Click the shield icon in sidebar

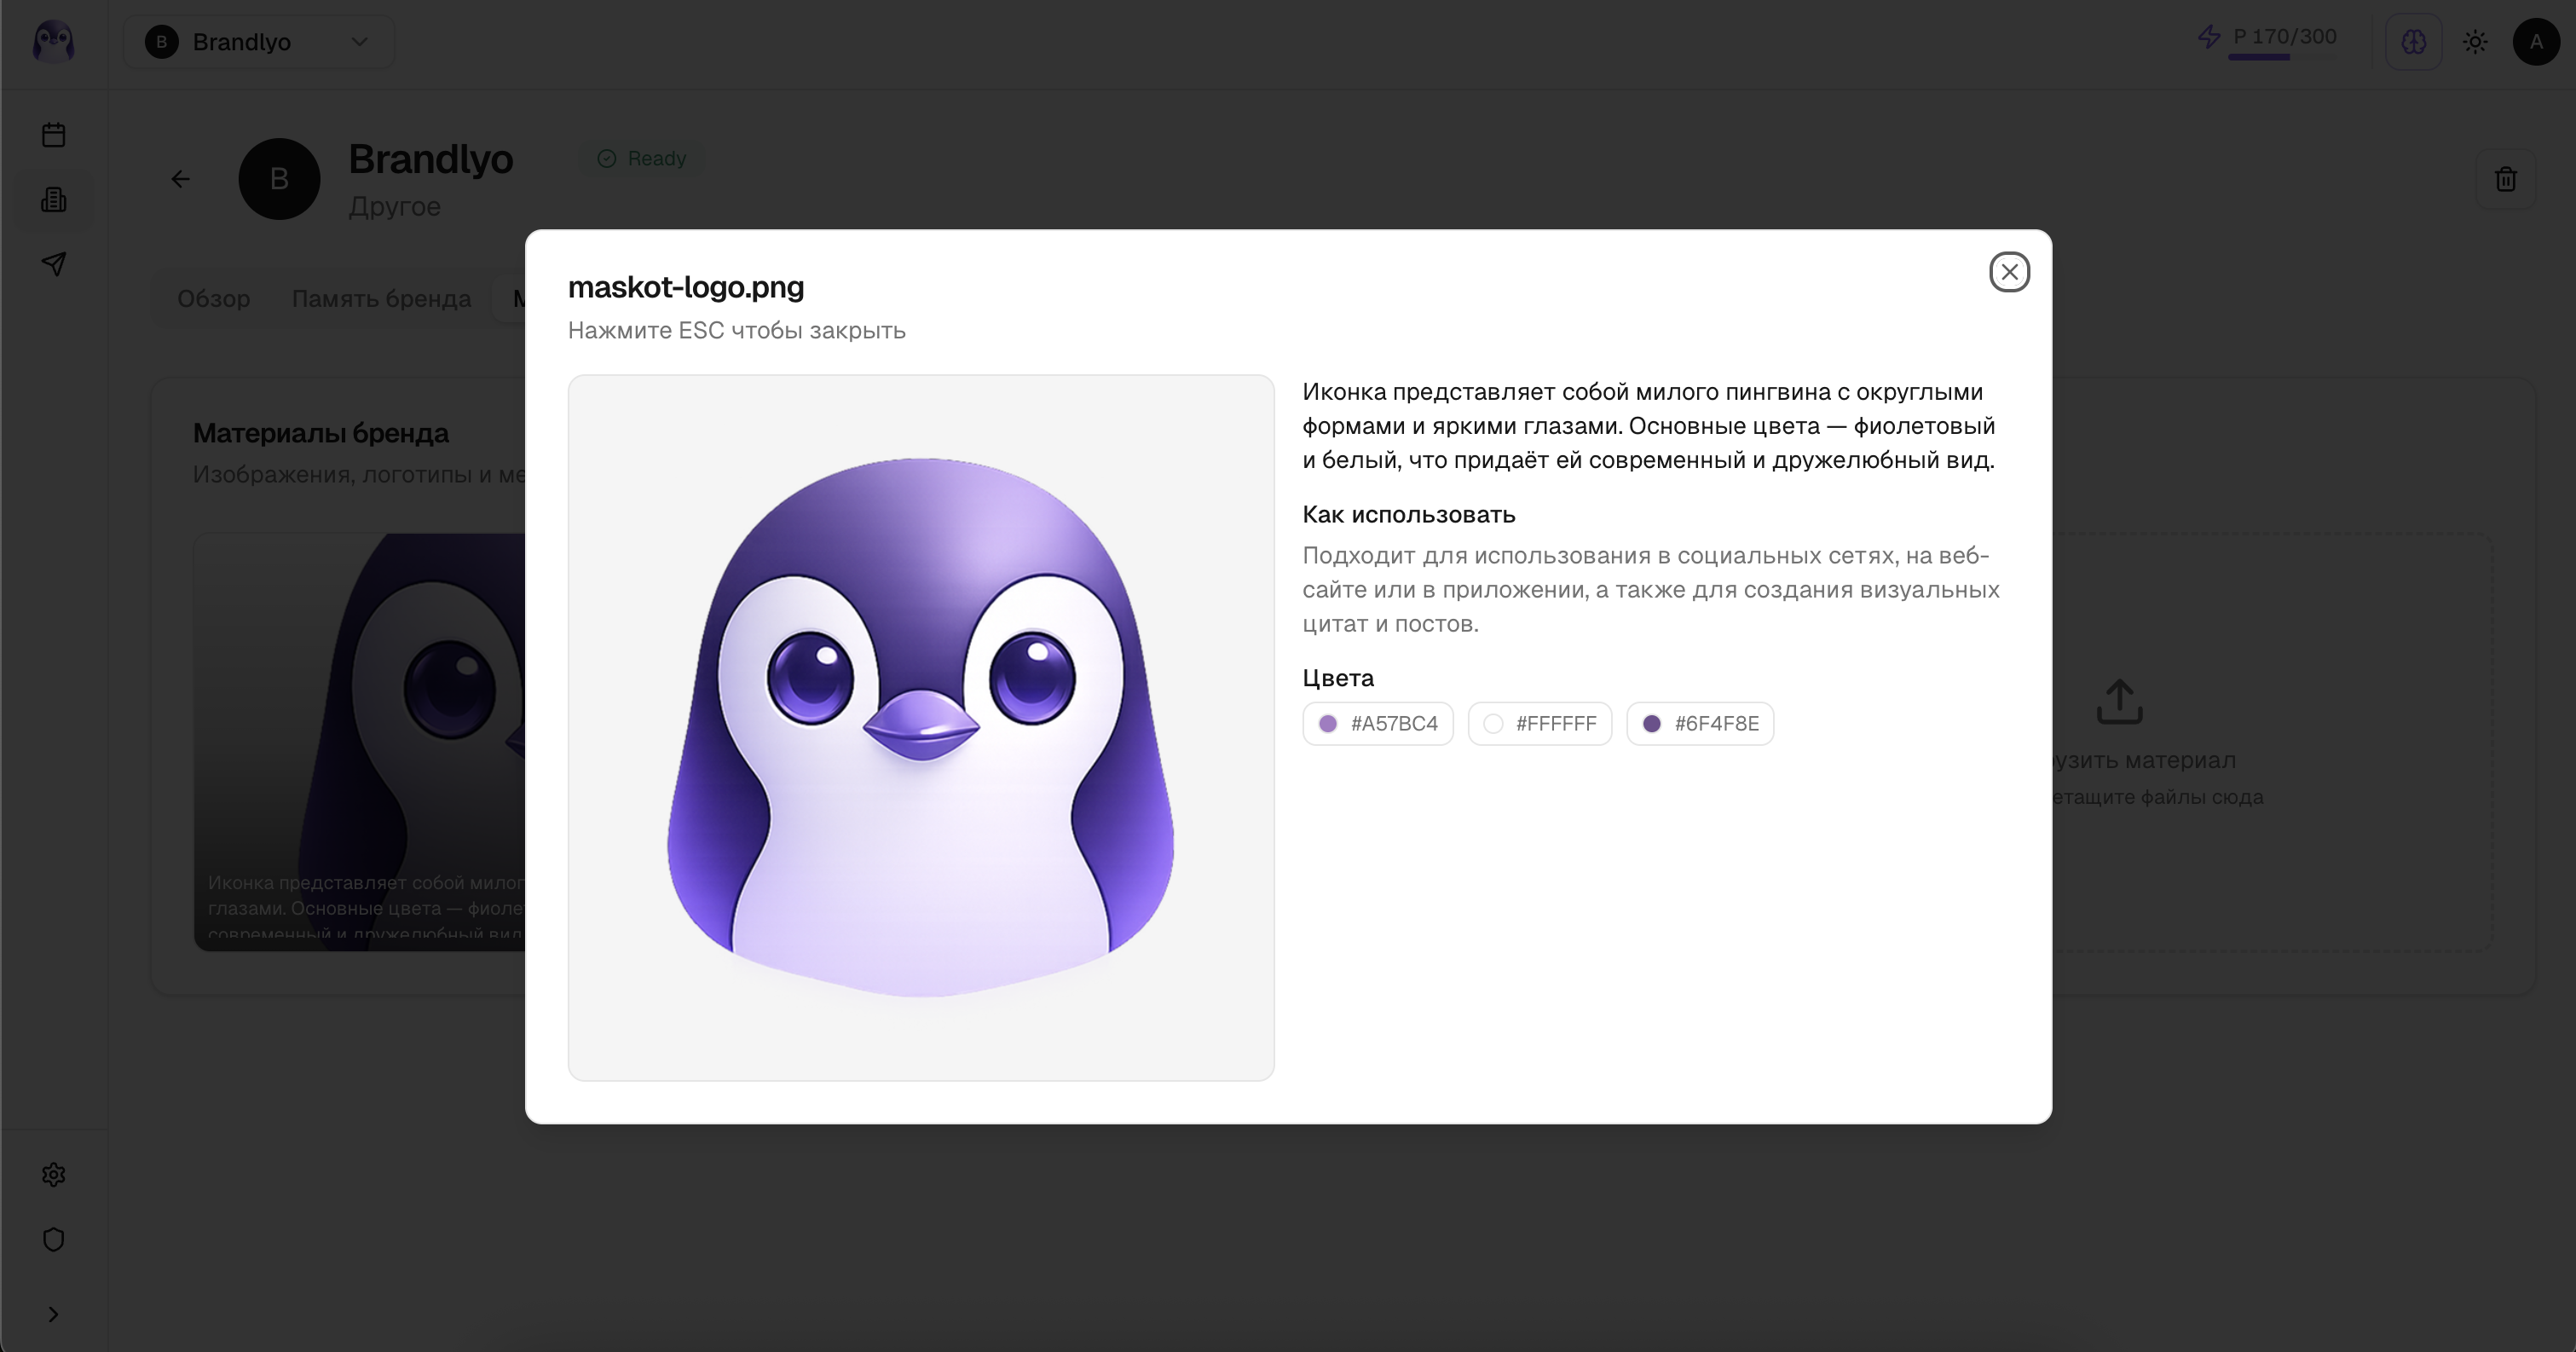[x=54, y=1240]
